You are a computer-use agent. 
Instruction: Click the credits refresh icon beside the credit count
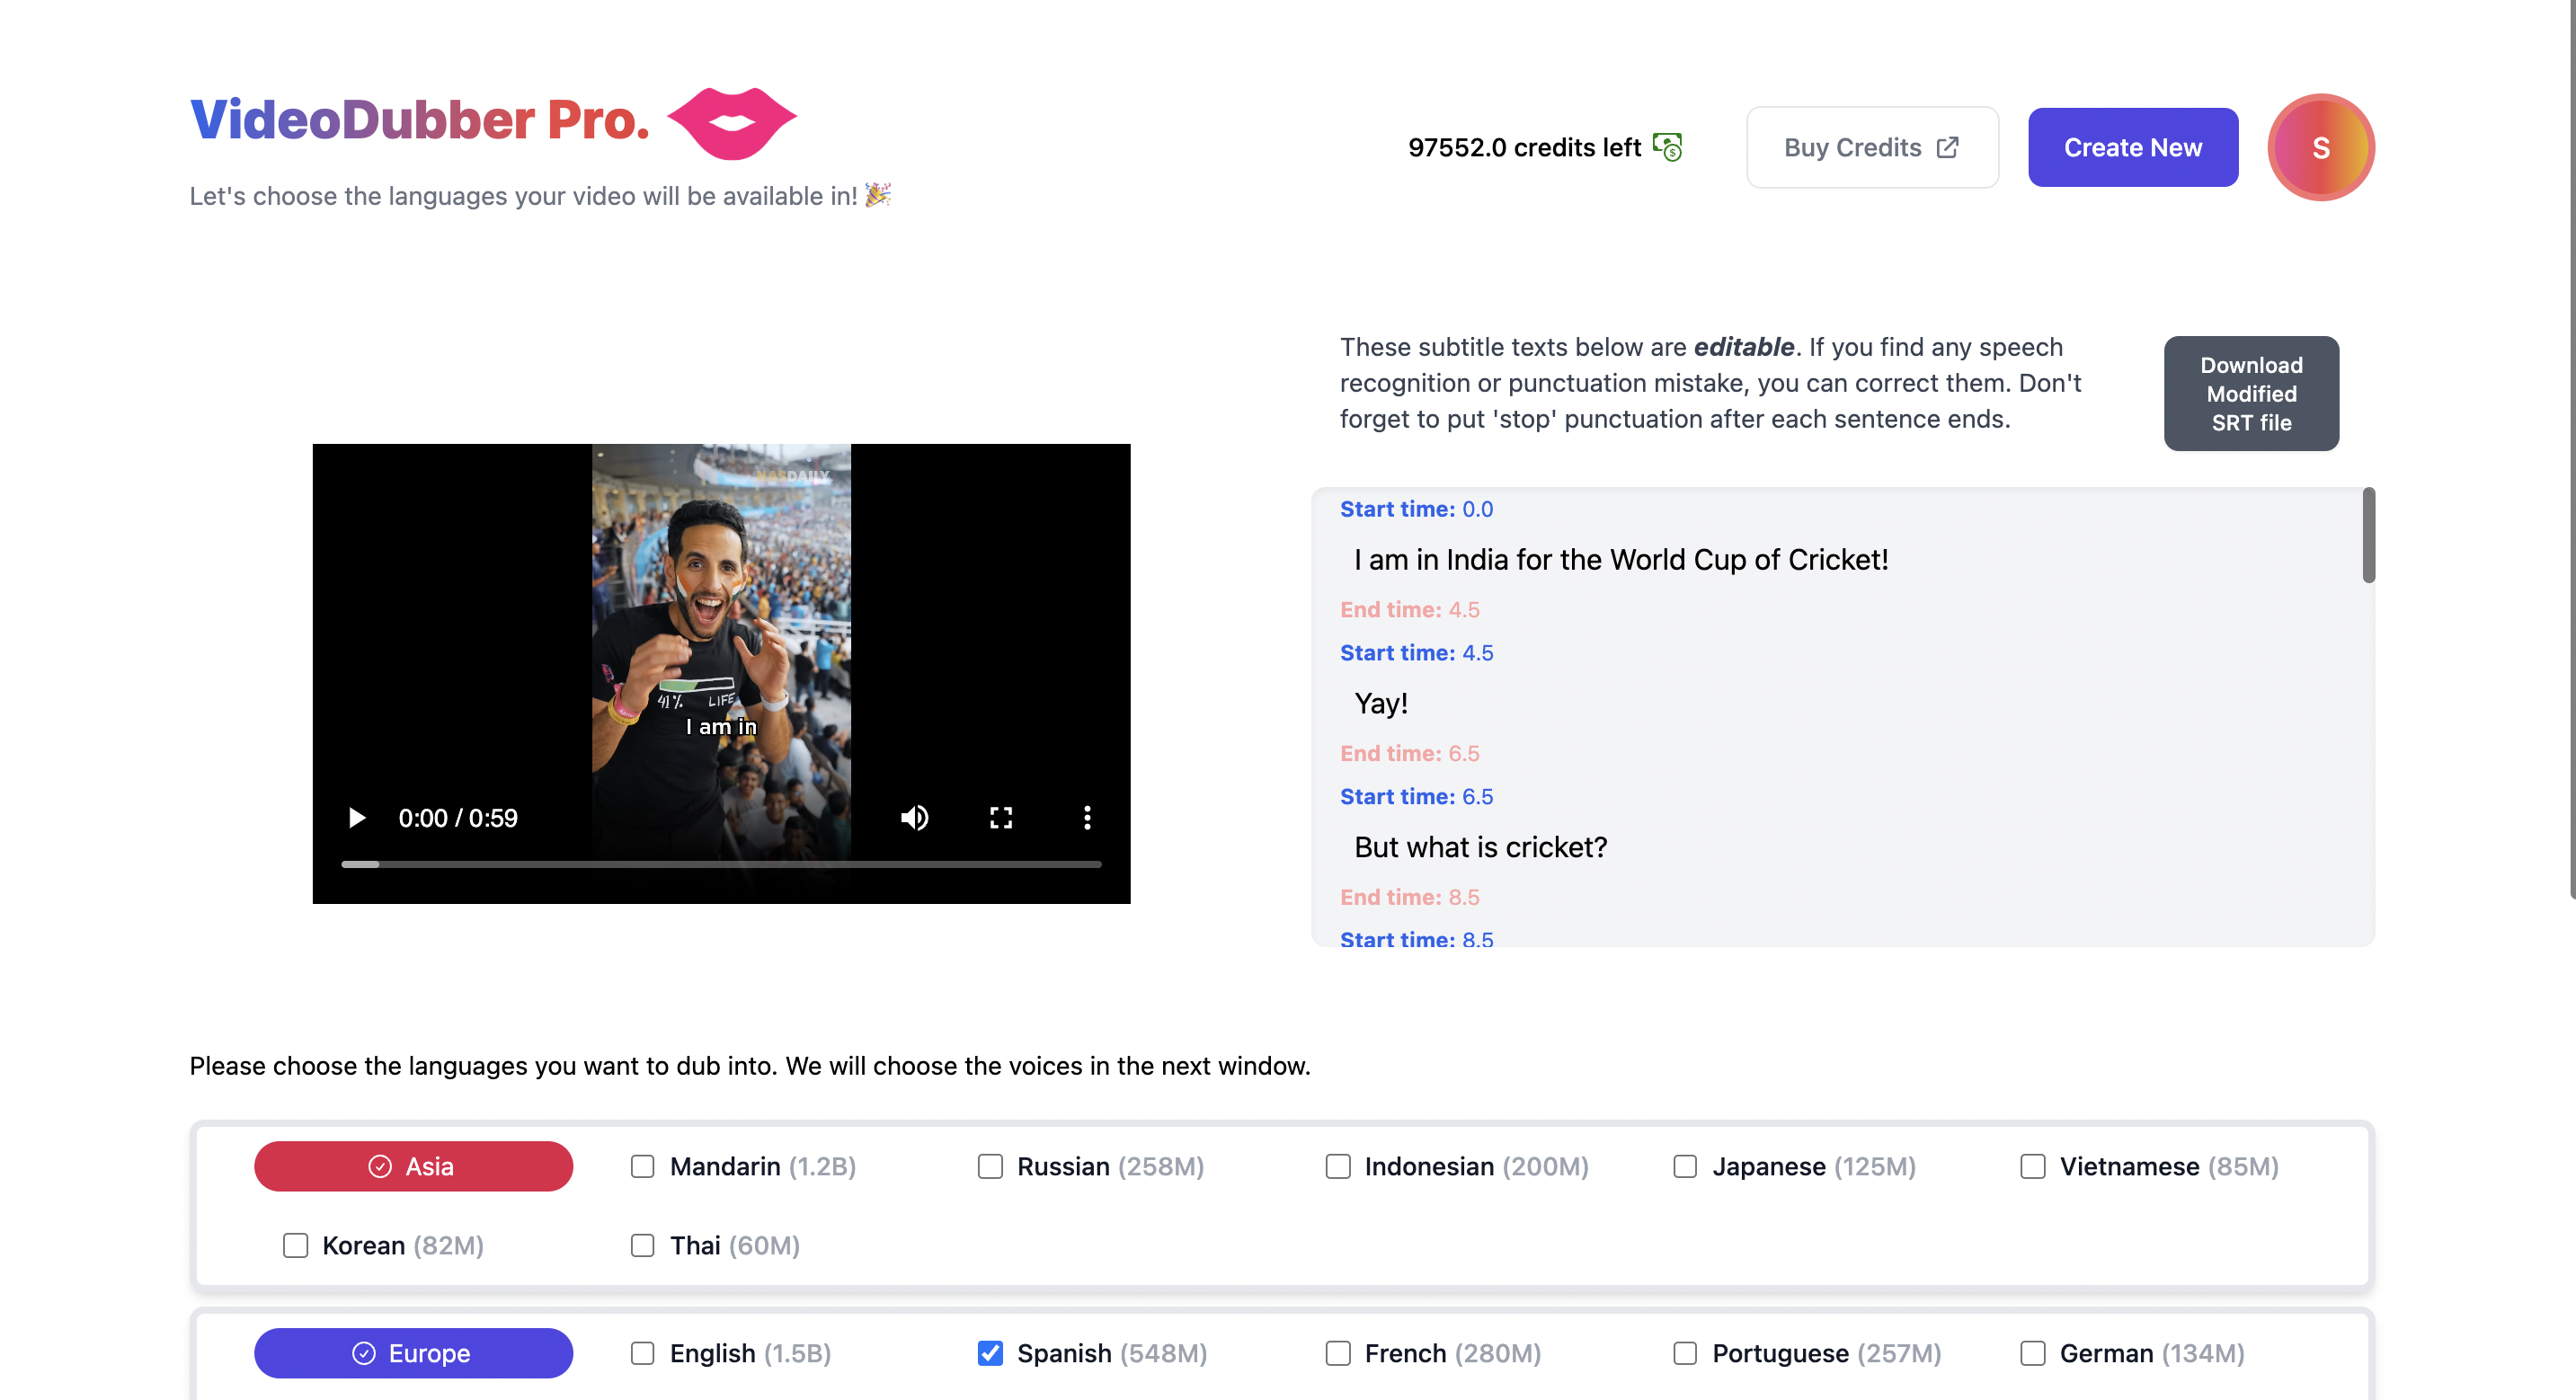[1668, 146]
